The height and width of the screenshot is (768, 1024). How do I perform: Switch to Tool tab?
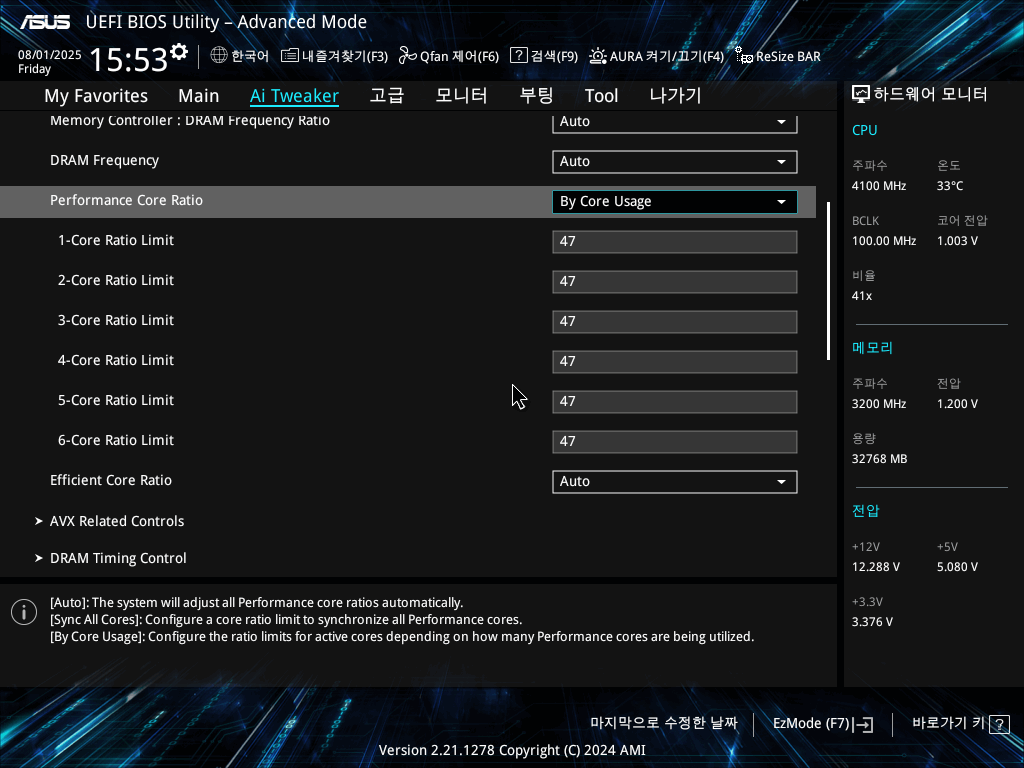click(x=601, y=96)
